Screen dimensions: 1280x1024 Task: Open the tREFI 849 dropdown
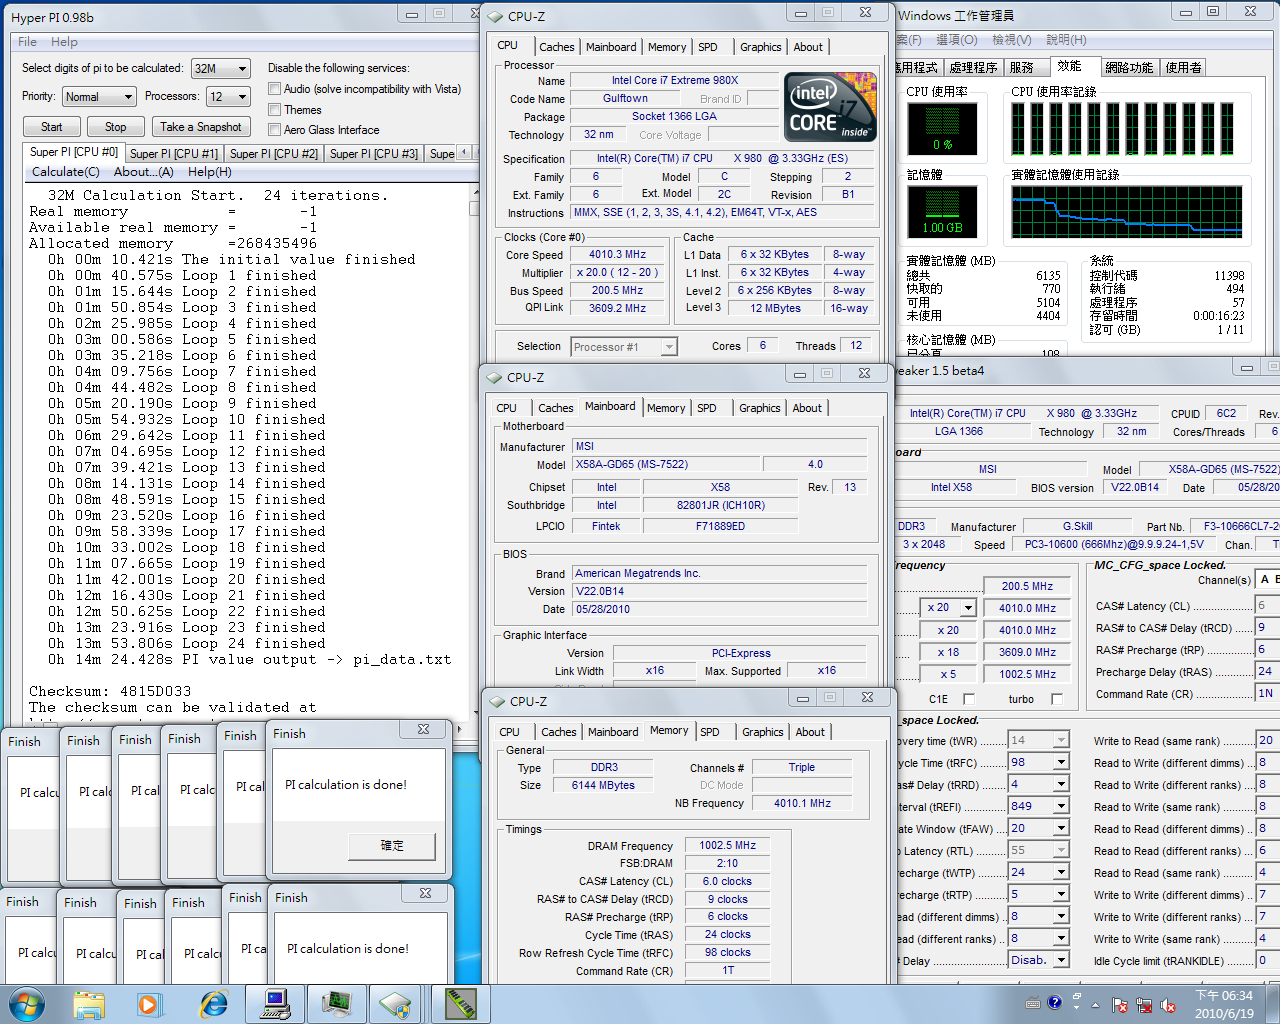click(1061, 806)
